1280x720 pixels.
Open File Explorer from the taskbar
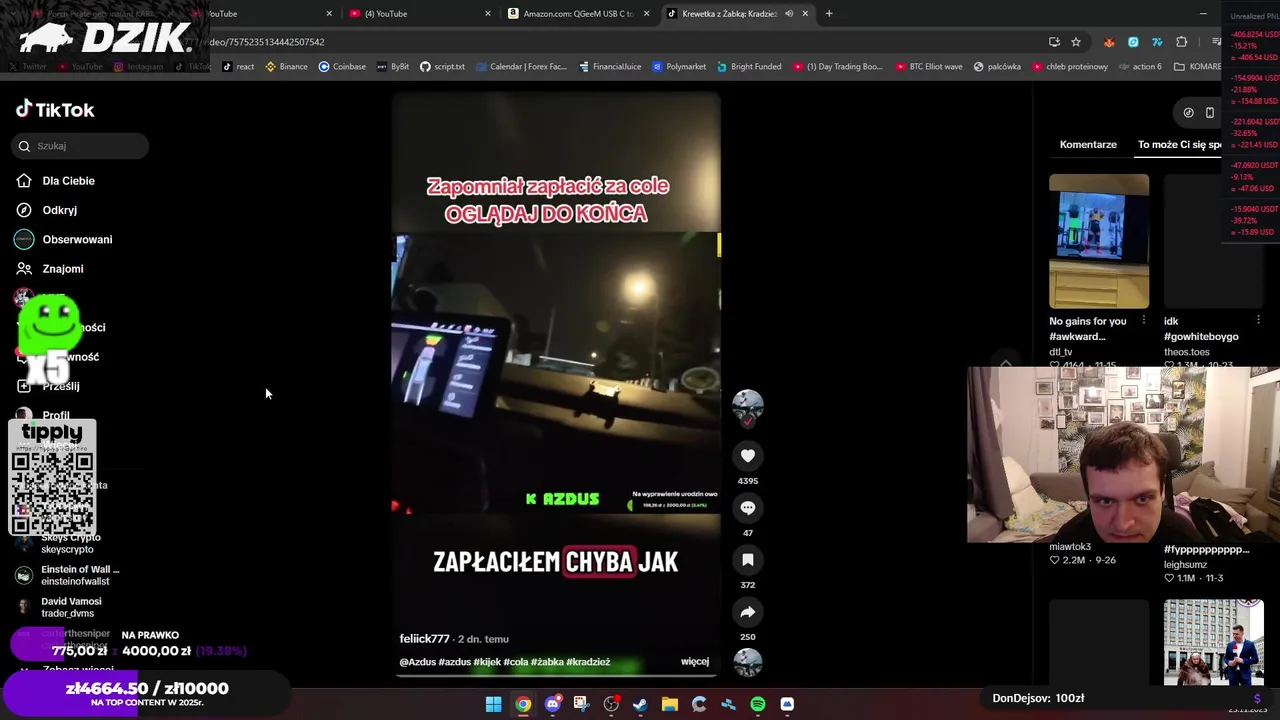(669, 704)
